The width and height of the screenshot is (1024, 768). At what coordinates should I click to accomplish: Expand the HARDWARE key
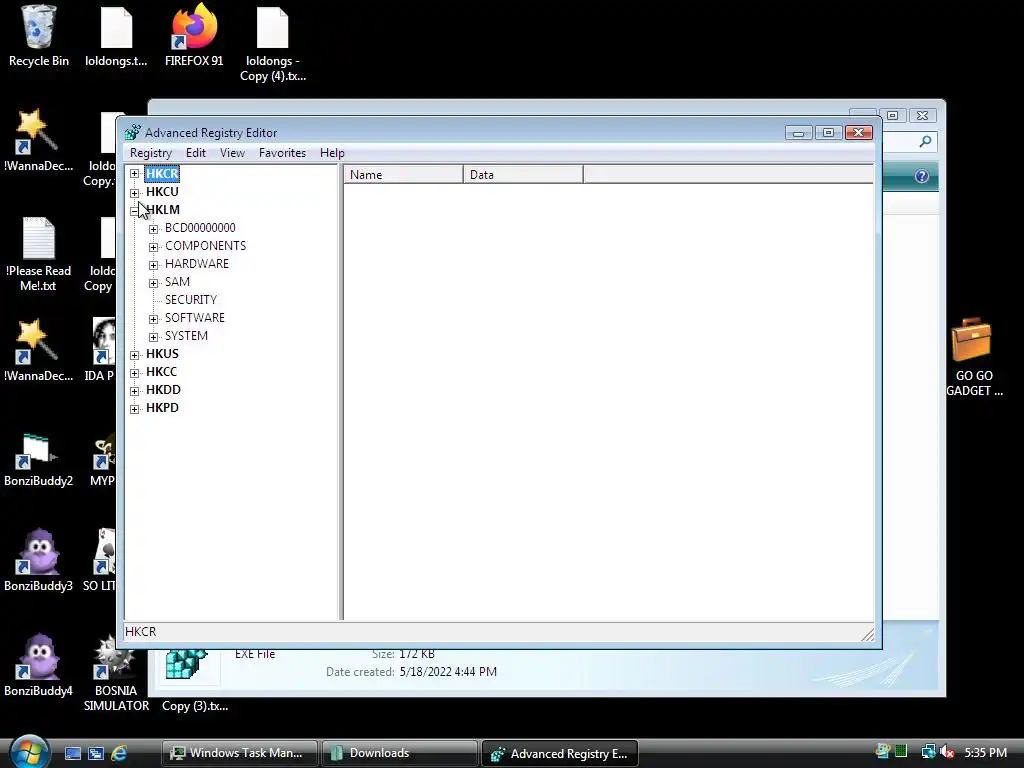(x=153, y=264)
